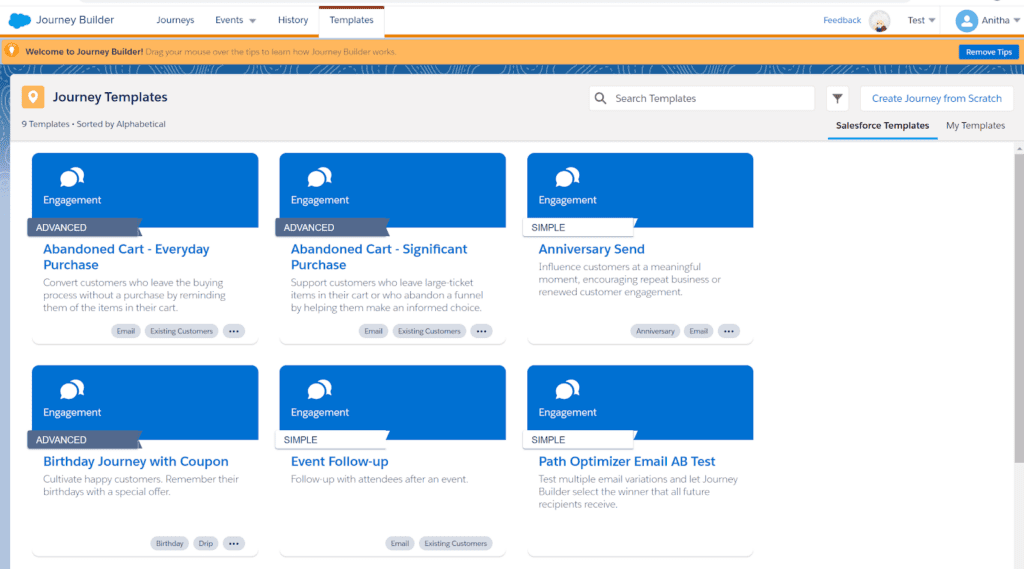This screenshot has width=1024, height=569.
Task: Open the filter funnel icon
Action: (x=838, y=98)
